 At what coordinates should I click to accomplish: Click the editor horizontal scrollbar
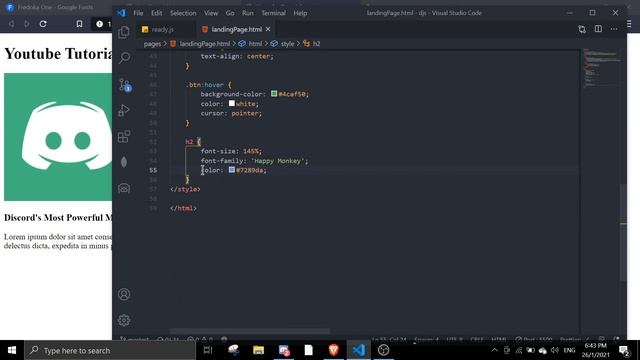250,331
